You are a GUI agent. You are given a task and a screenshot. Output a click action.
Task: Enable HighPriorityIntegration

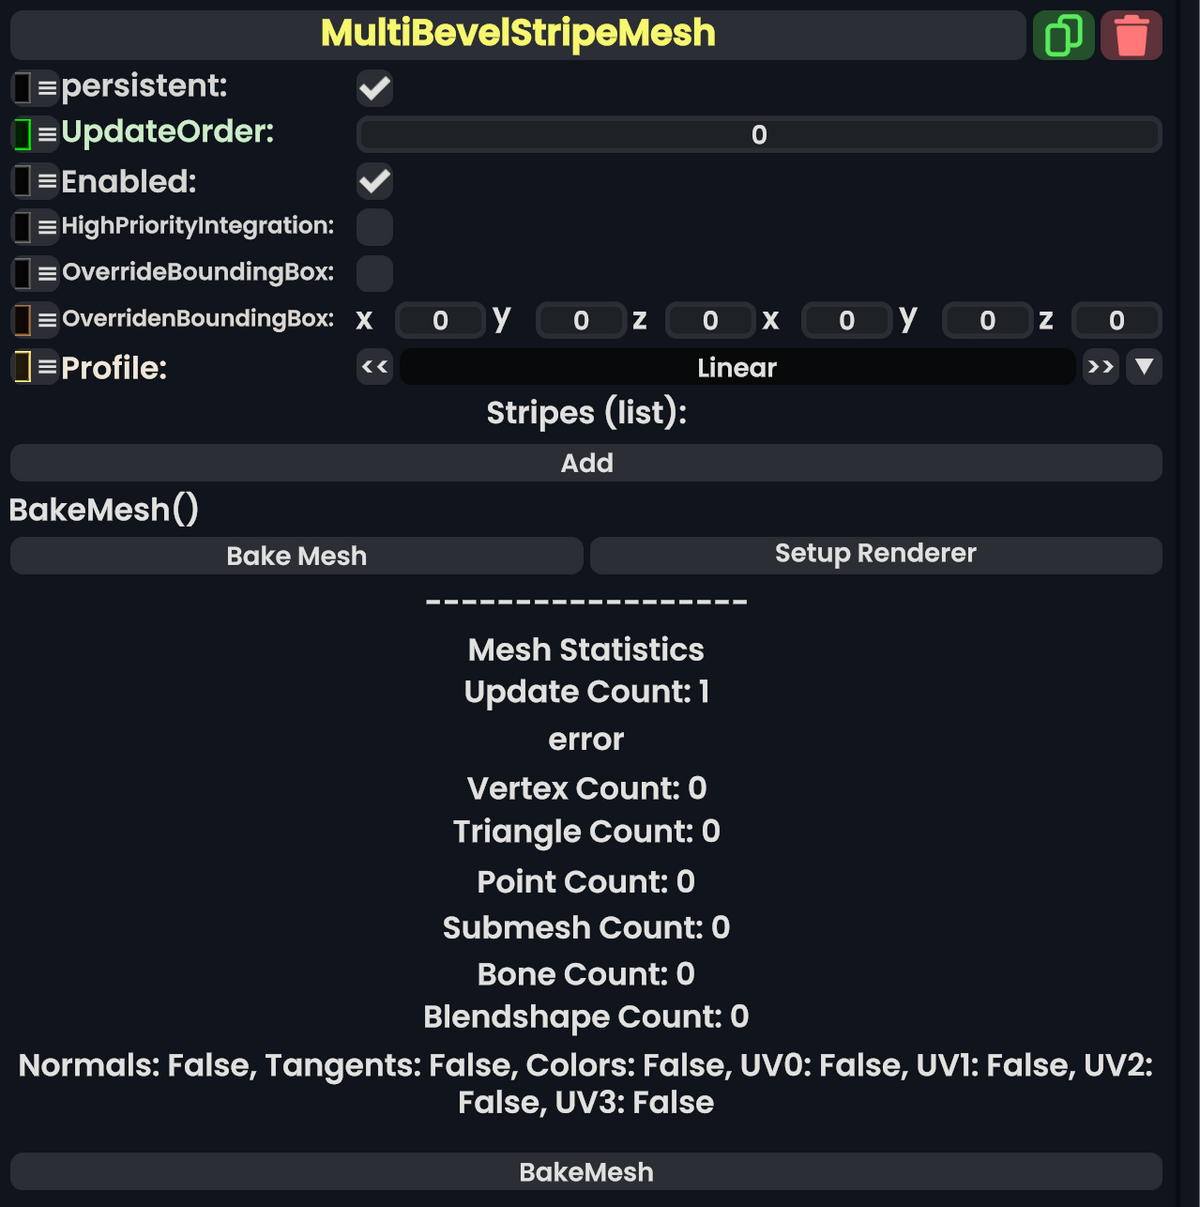point(374,227)
